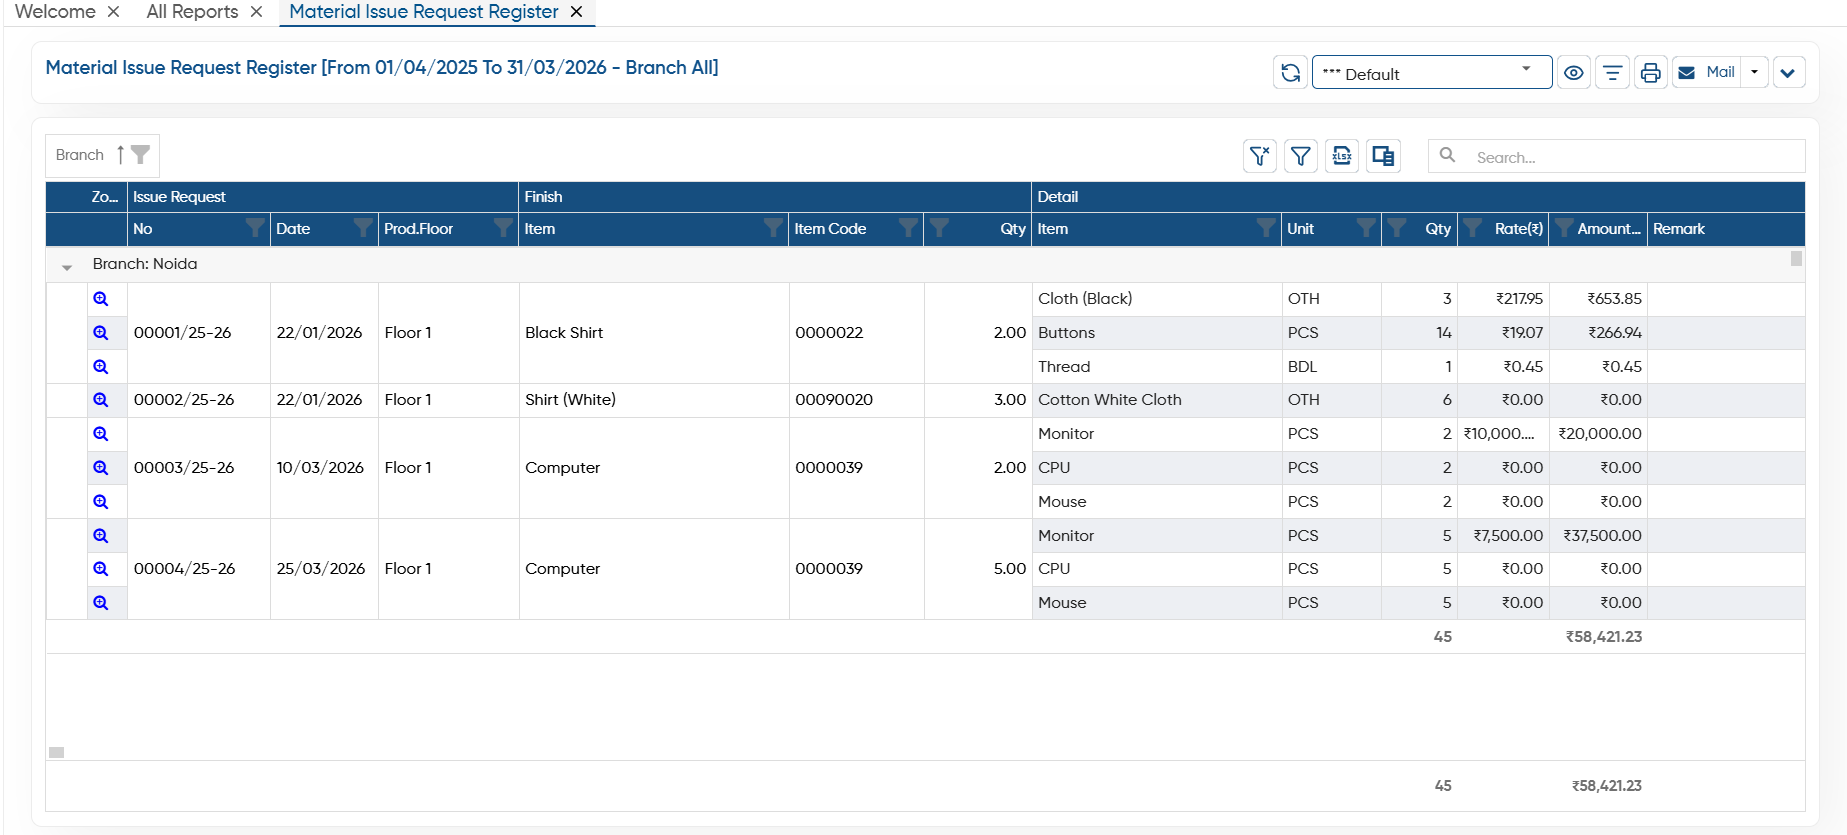Filter the Finish Item column
Viewport: 1847px width, 835px height.
click(x=774, y=228)
